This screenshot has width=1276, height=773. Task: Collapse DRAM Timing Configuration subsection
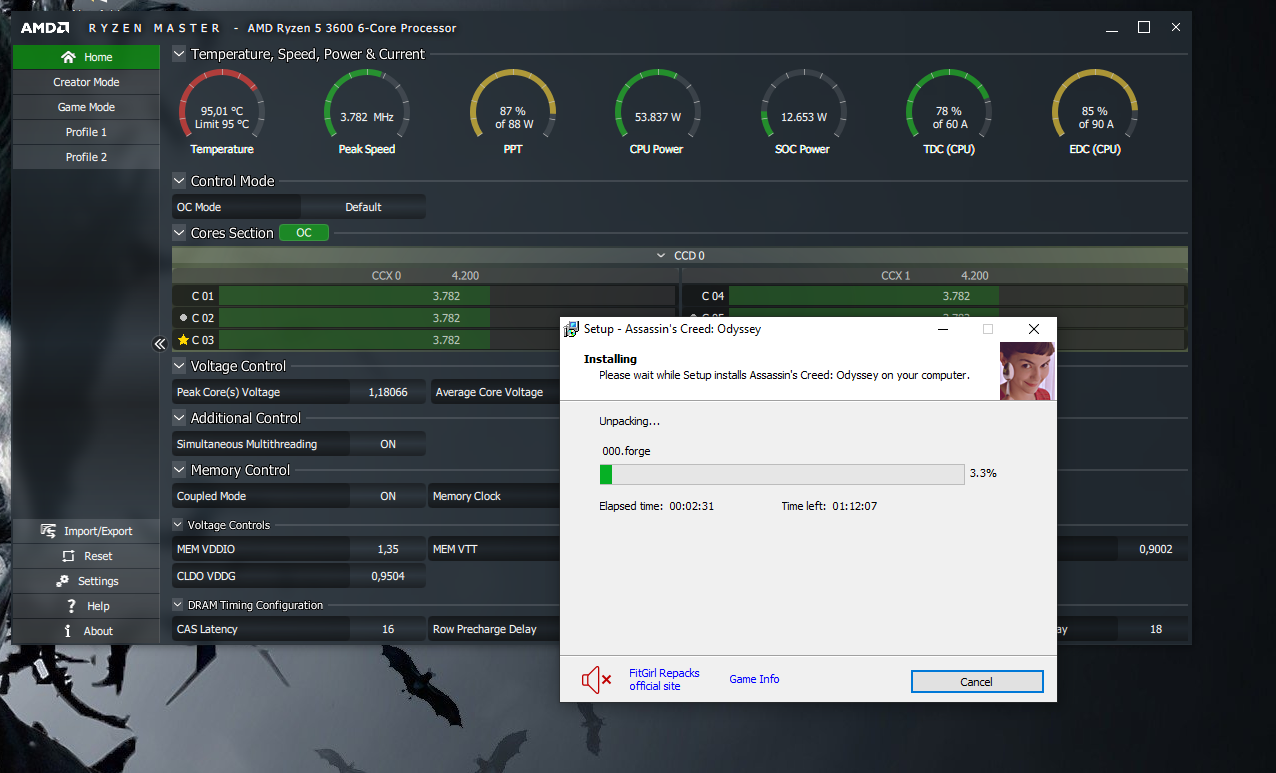click(x=178, y=605)
